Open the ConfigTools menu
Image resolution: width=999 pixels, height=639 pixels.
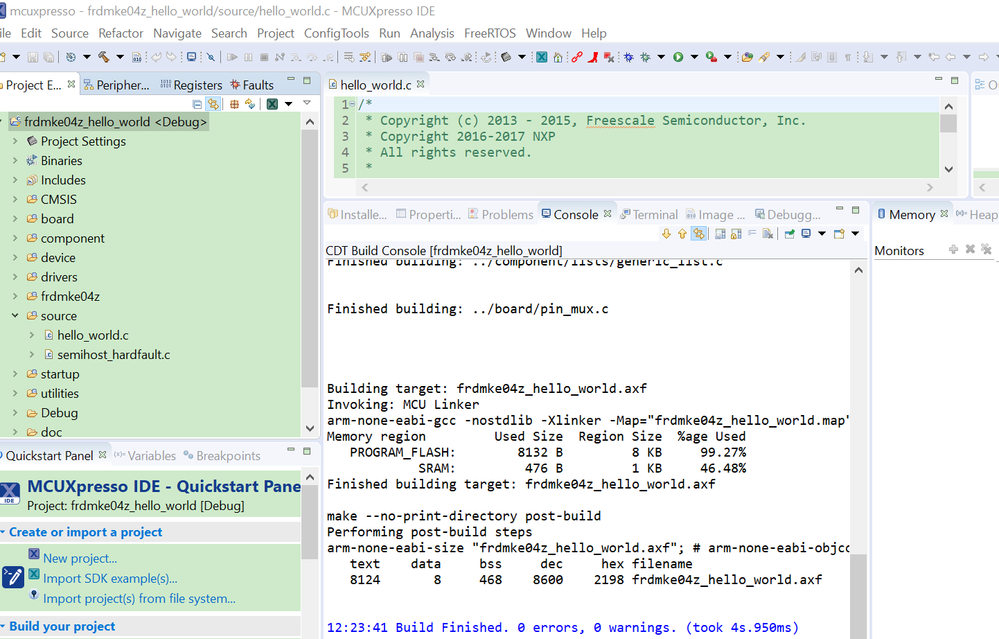[336, 33]
